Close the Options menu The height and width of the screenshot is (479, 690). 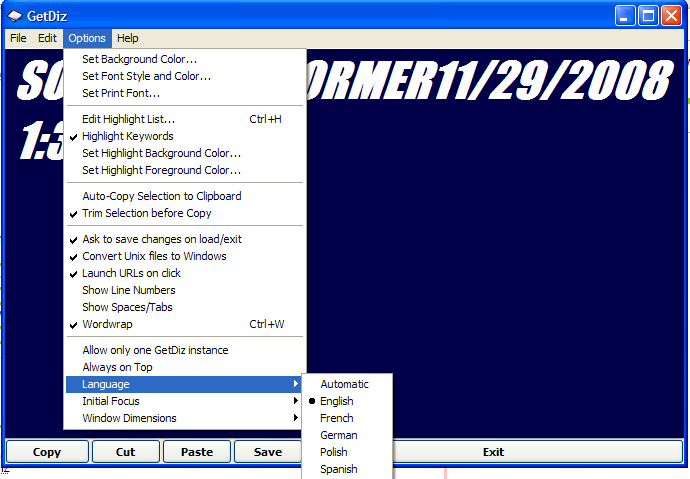coord(87,38)
